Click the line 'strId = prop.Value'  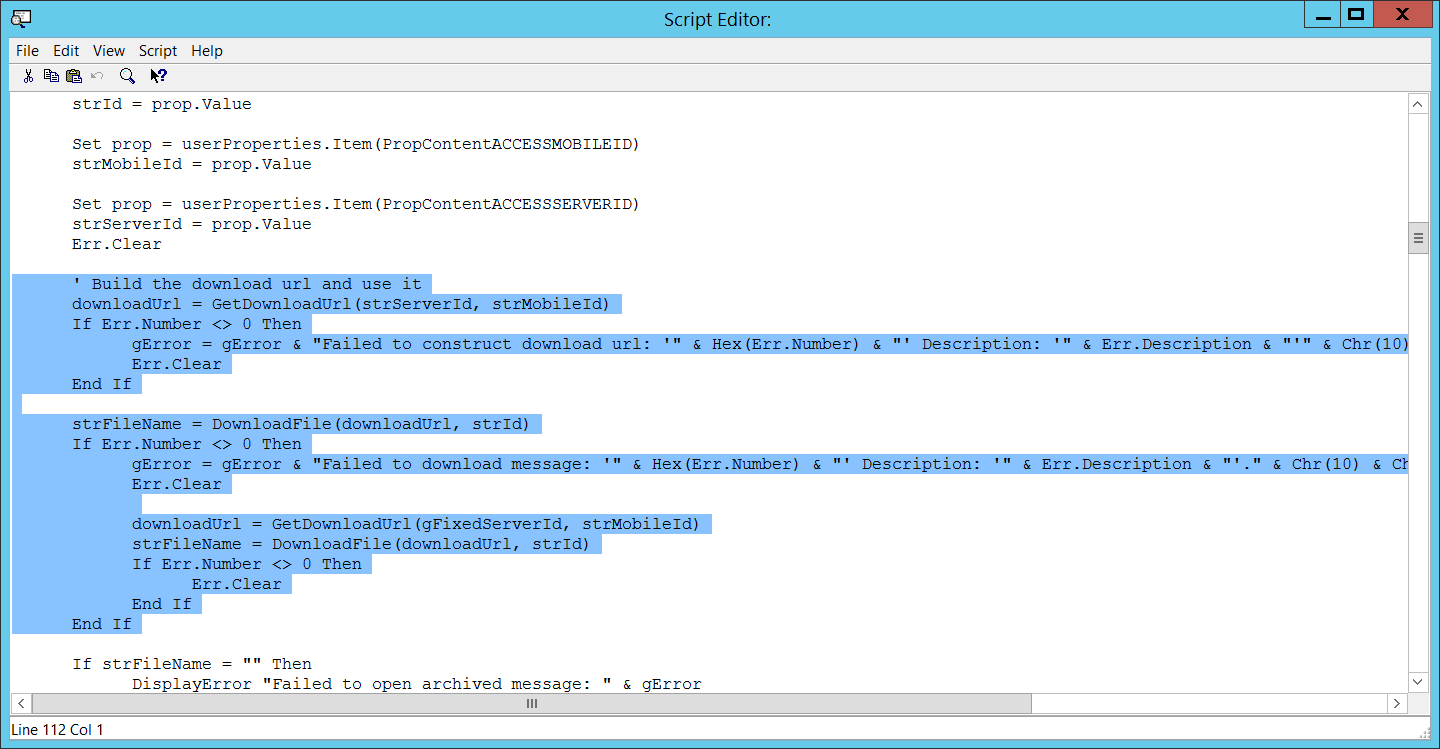(162, 104)
